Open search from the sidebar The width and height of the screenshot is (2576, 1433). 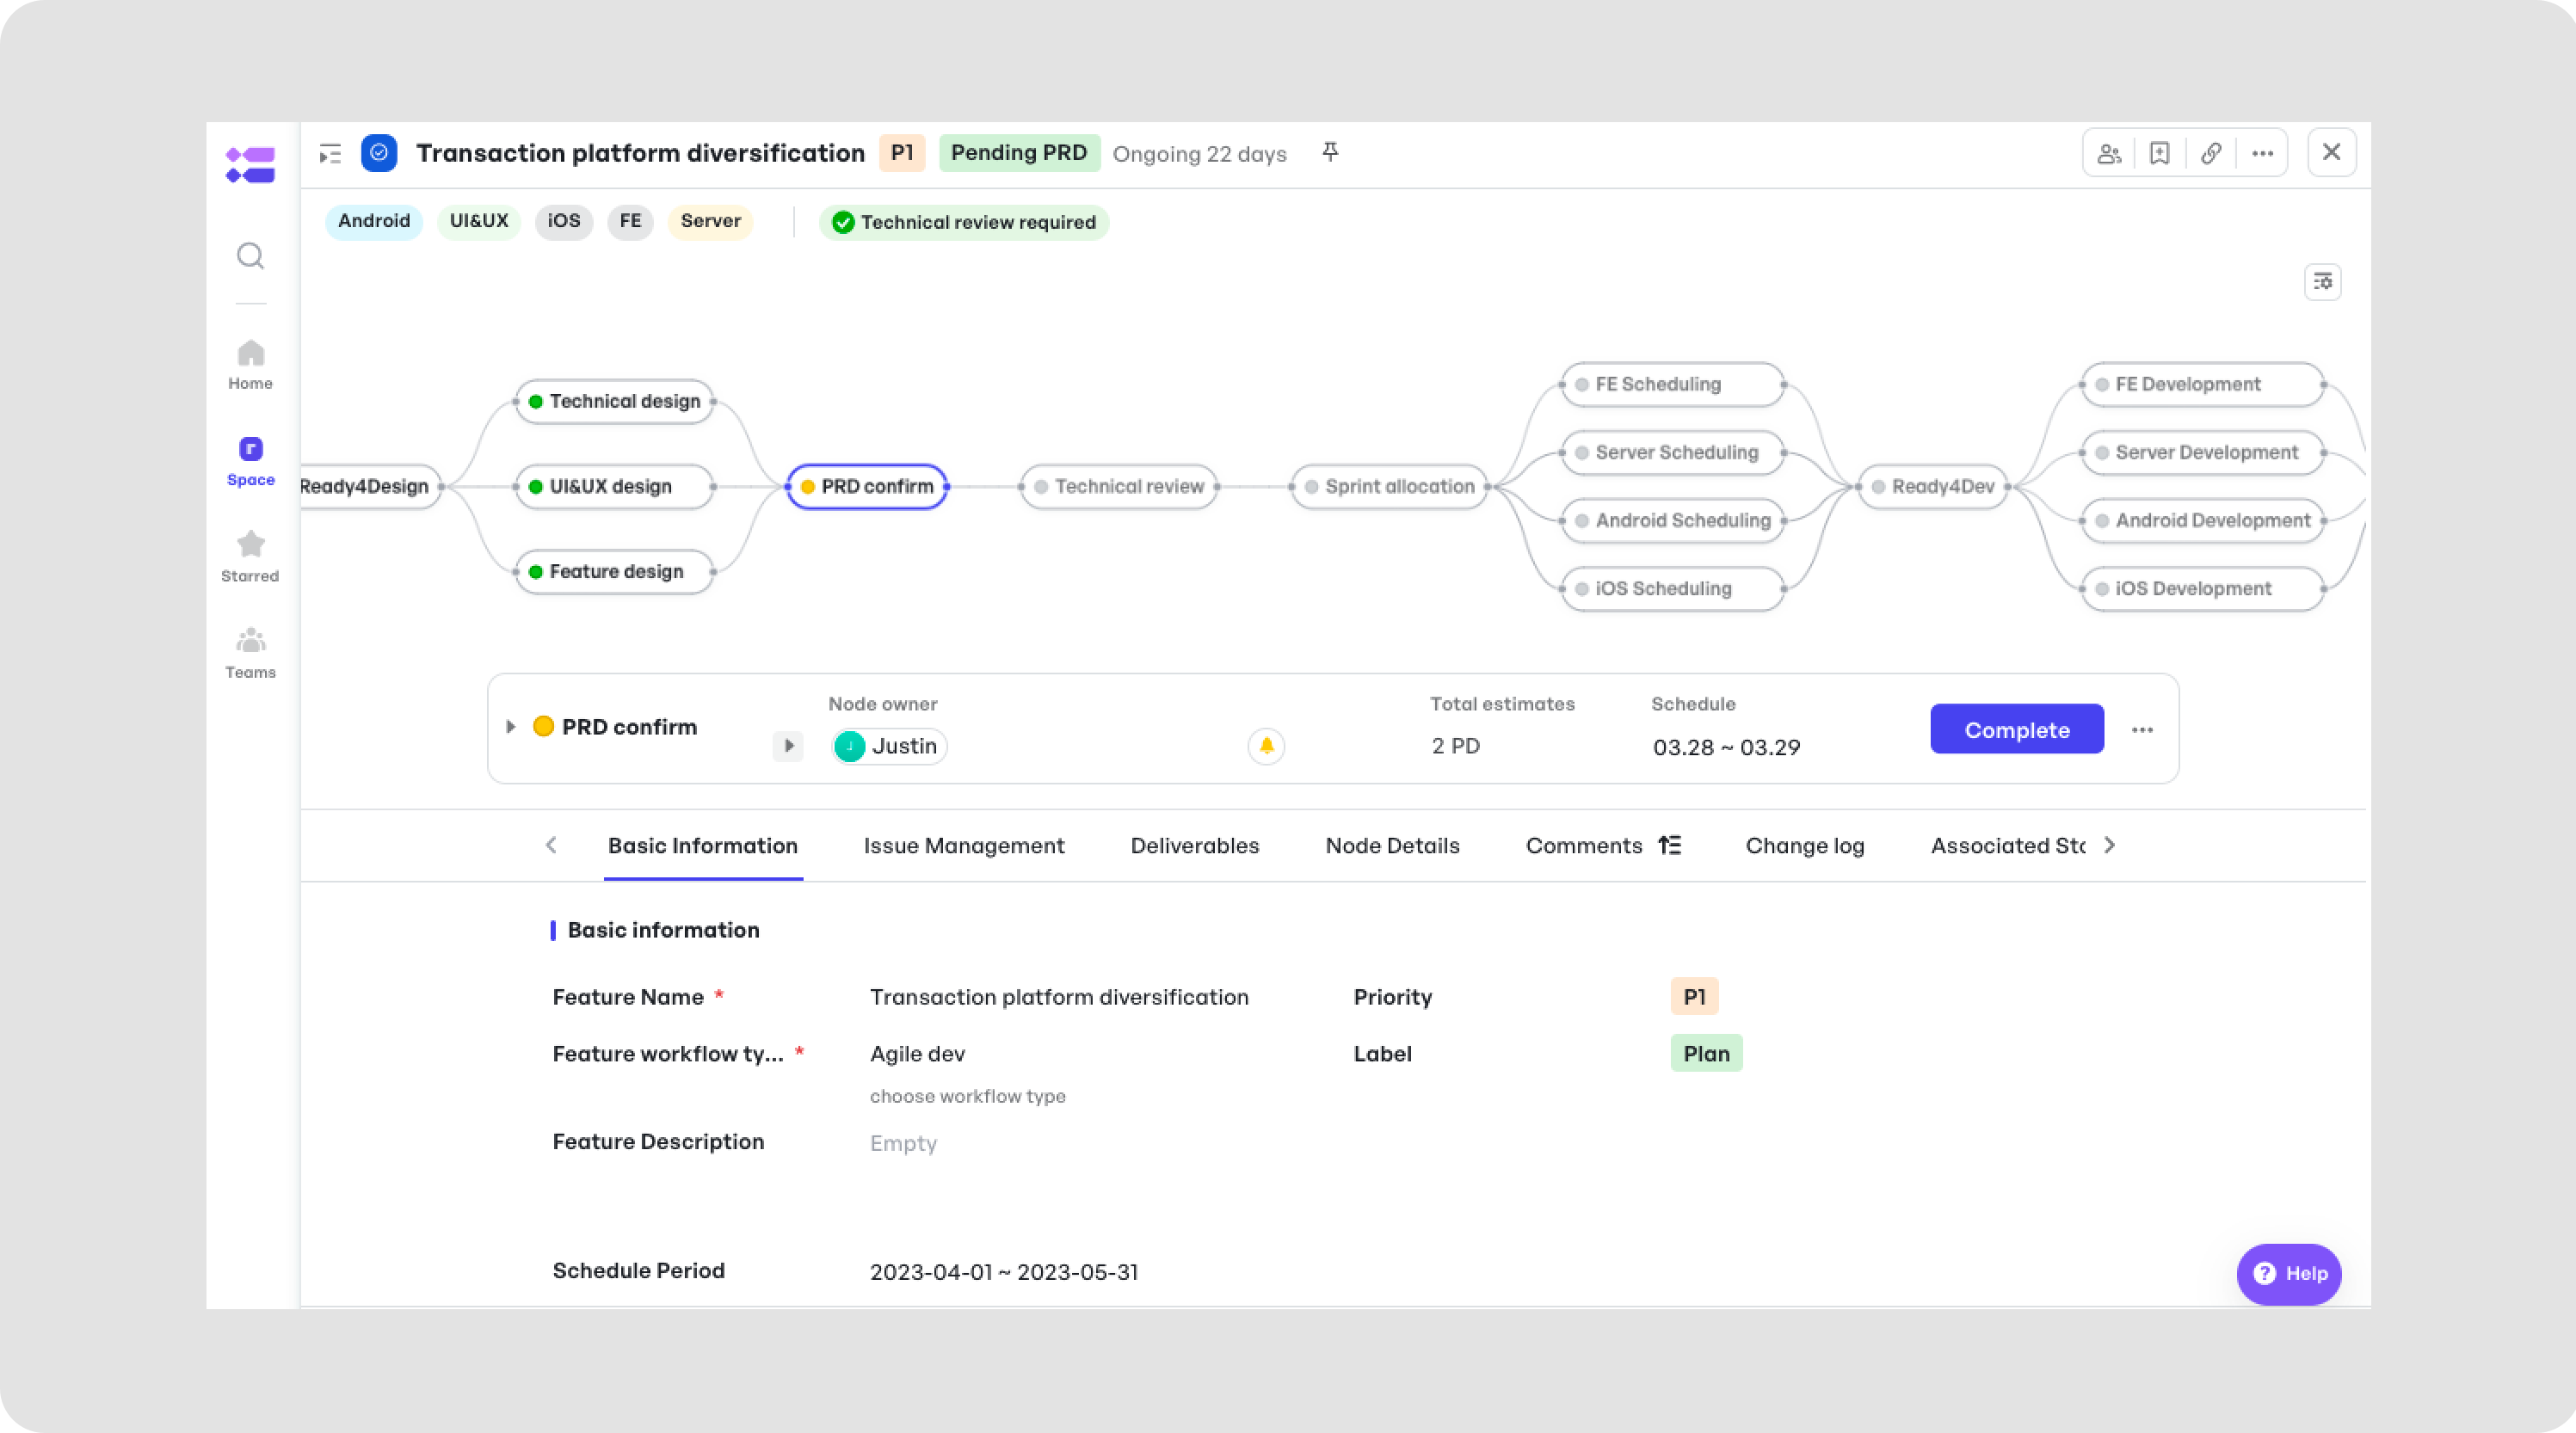[x=250, y=256]
